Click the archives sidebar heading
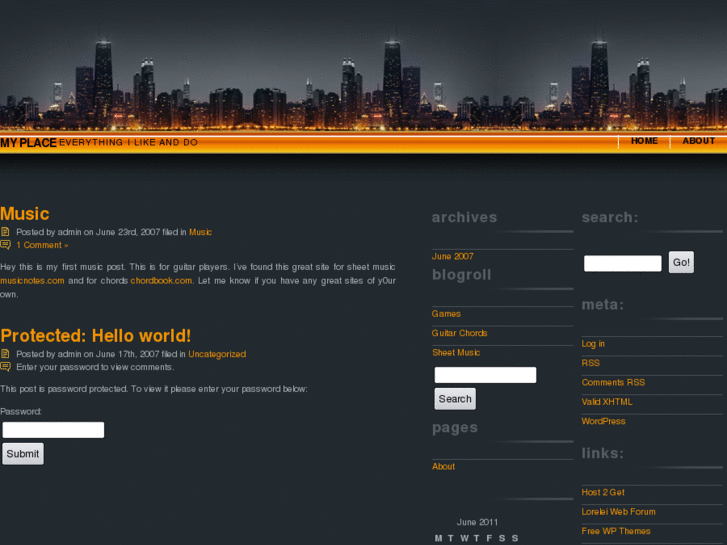Image resolution: width=727 pixels, height=545 pixels. coord(464,218)
